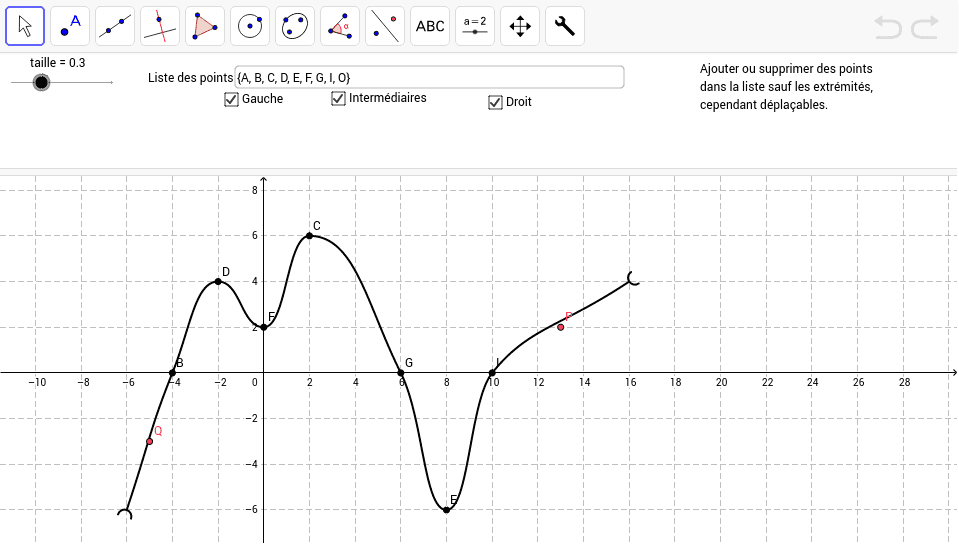959x545 pixels.
Task: Click point E at curve minimum
Action: (x=446, y=510)
